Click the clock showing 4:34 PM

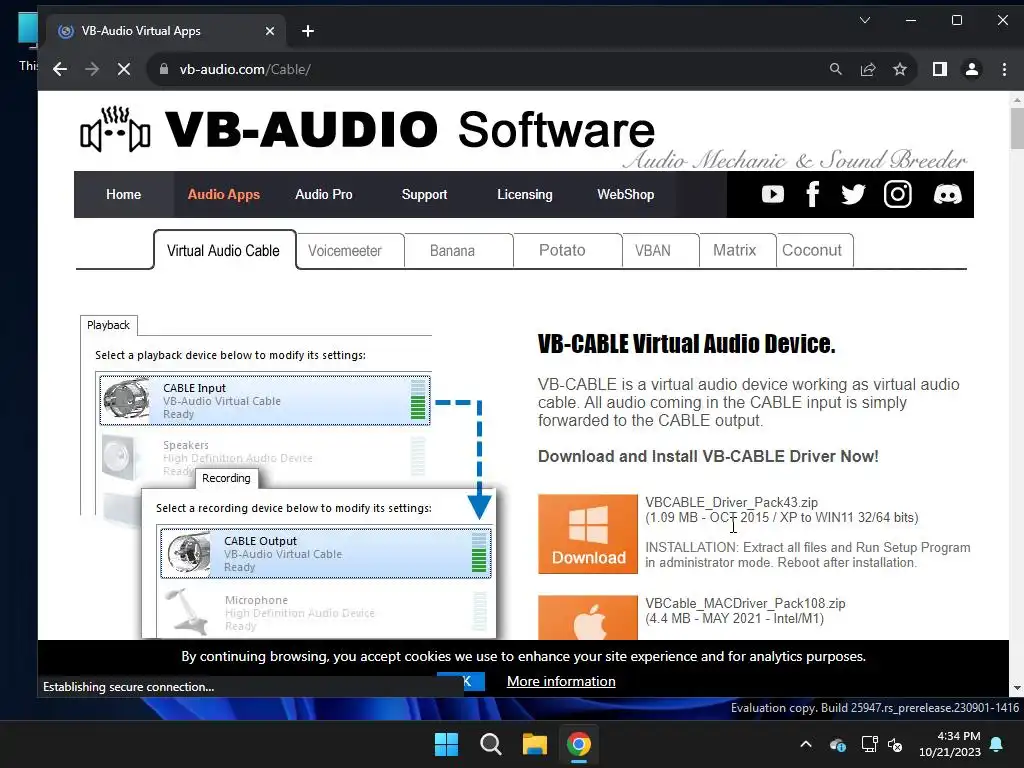[959, 736]
